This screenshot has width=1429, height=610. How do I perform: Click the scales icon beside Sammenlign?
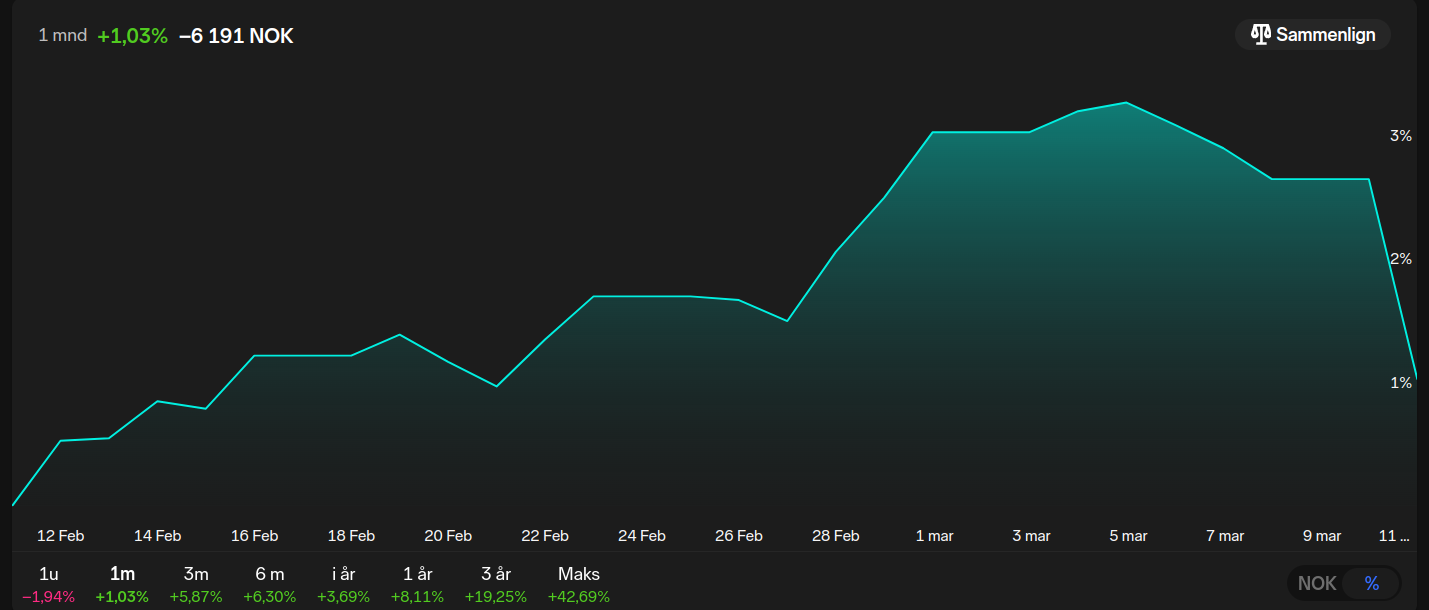coord(1260,35)
